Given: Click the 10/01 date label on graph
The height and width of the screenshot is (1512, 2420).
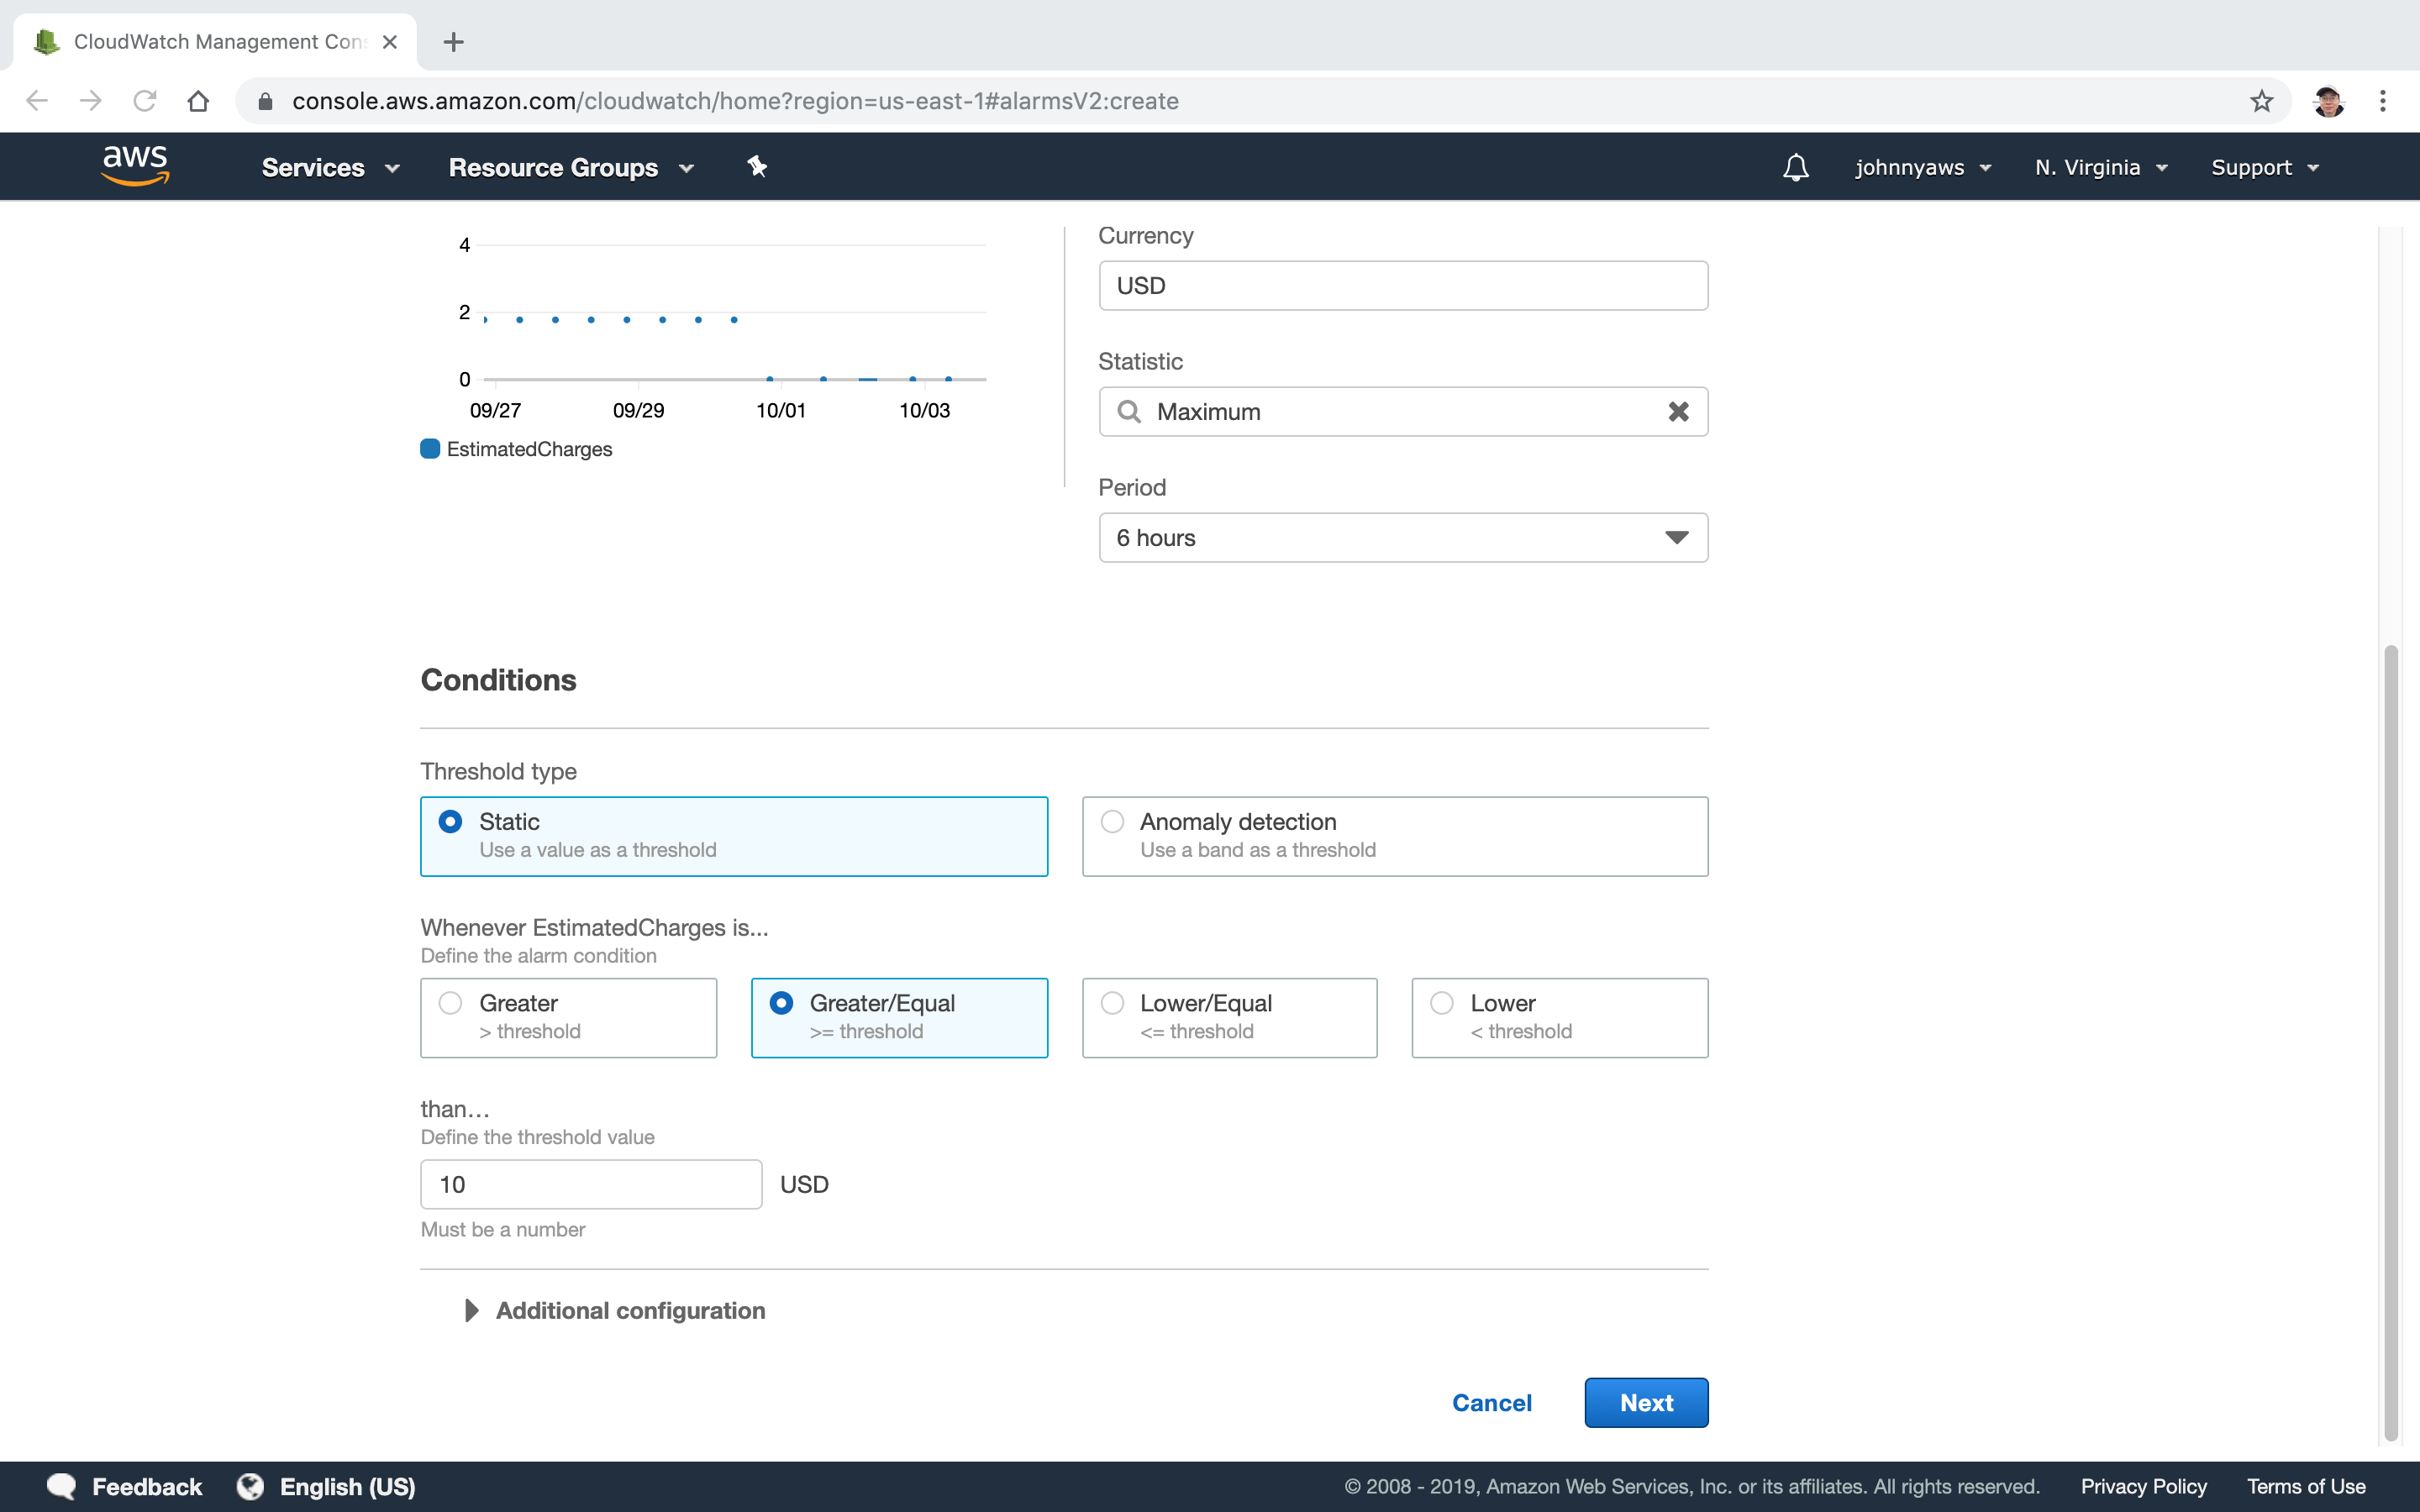Looking at the screenshot, I should [x=780, y=410].
